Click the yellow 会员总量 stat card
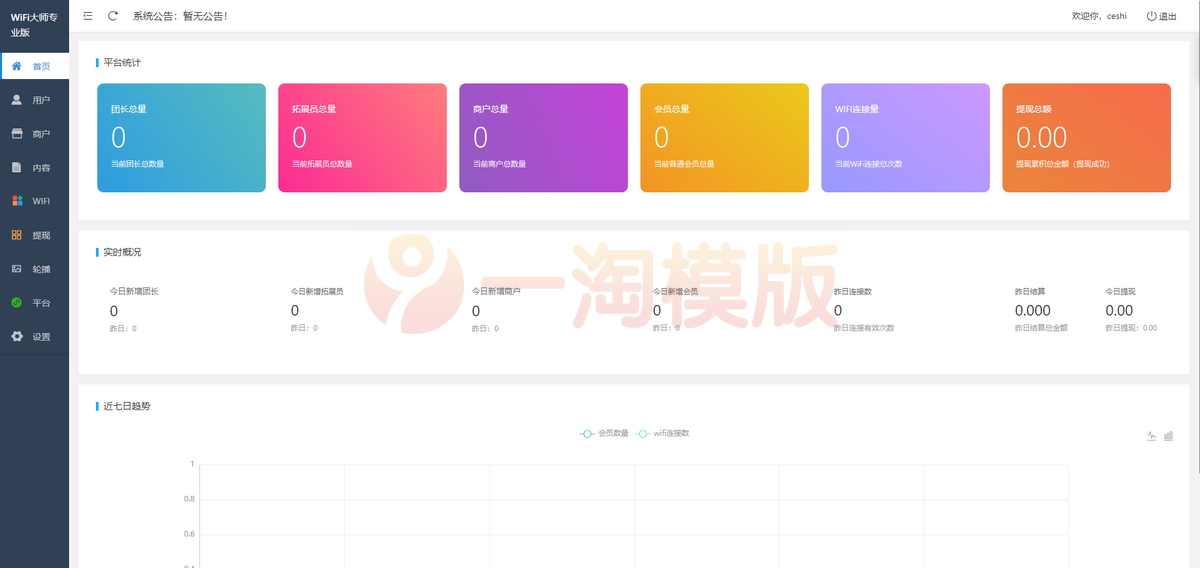This screenshot has width=1200, height=568. pos(724,137)
